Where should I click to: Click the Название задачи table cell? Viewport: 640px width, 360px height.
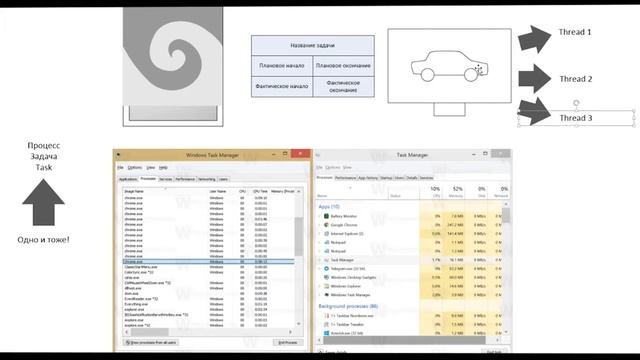(313, 45)
